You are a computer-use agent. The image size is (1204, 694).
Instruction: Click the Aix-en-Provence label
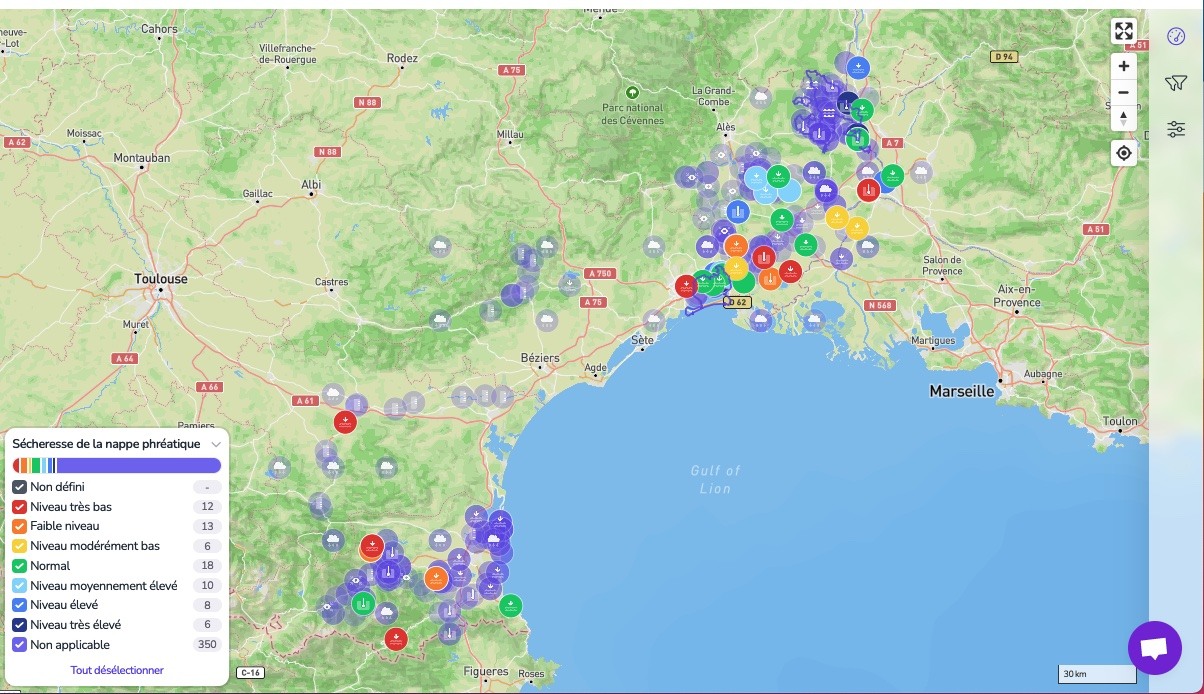click(1018, 295)
